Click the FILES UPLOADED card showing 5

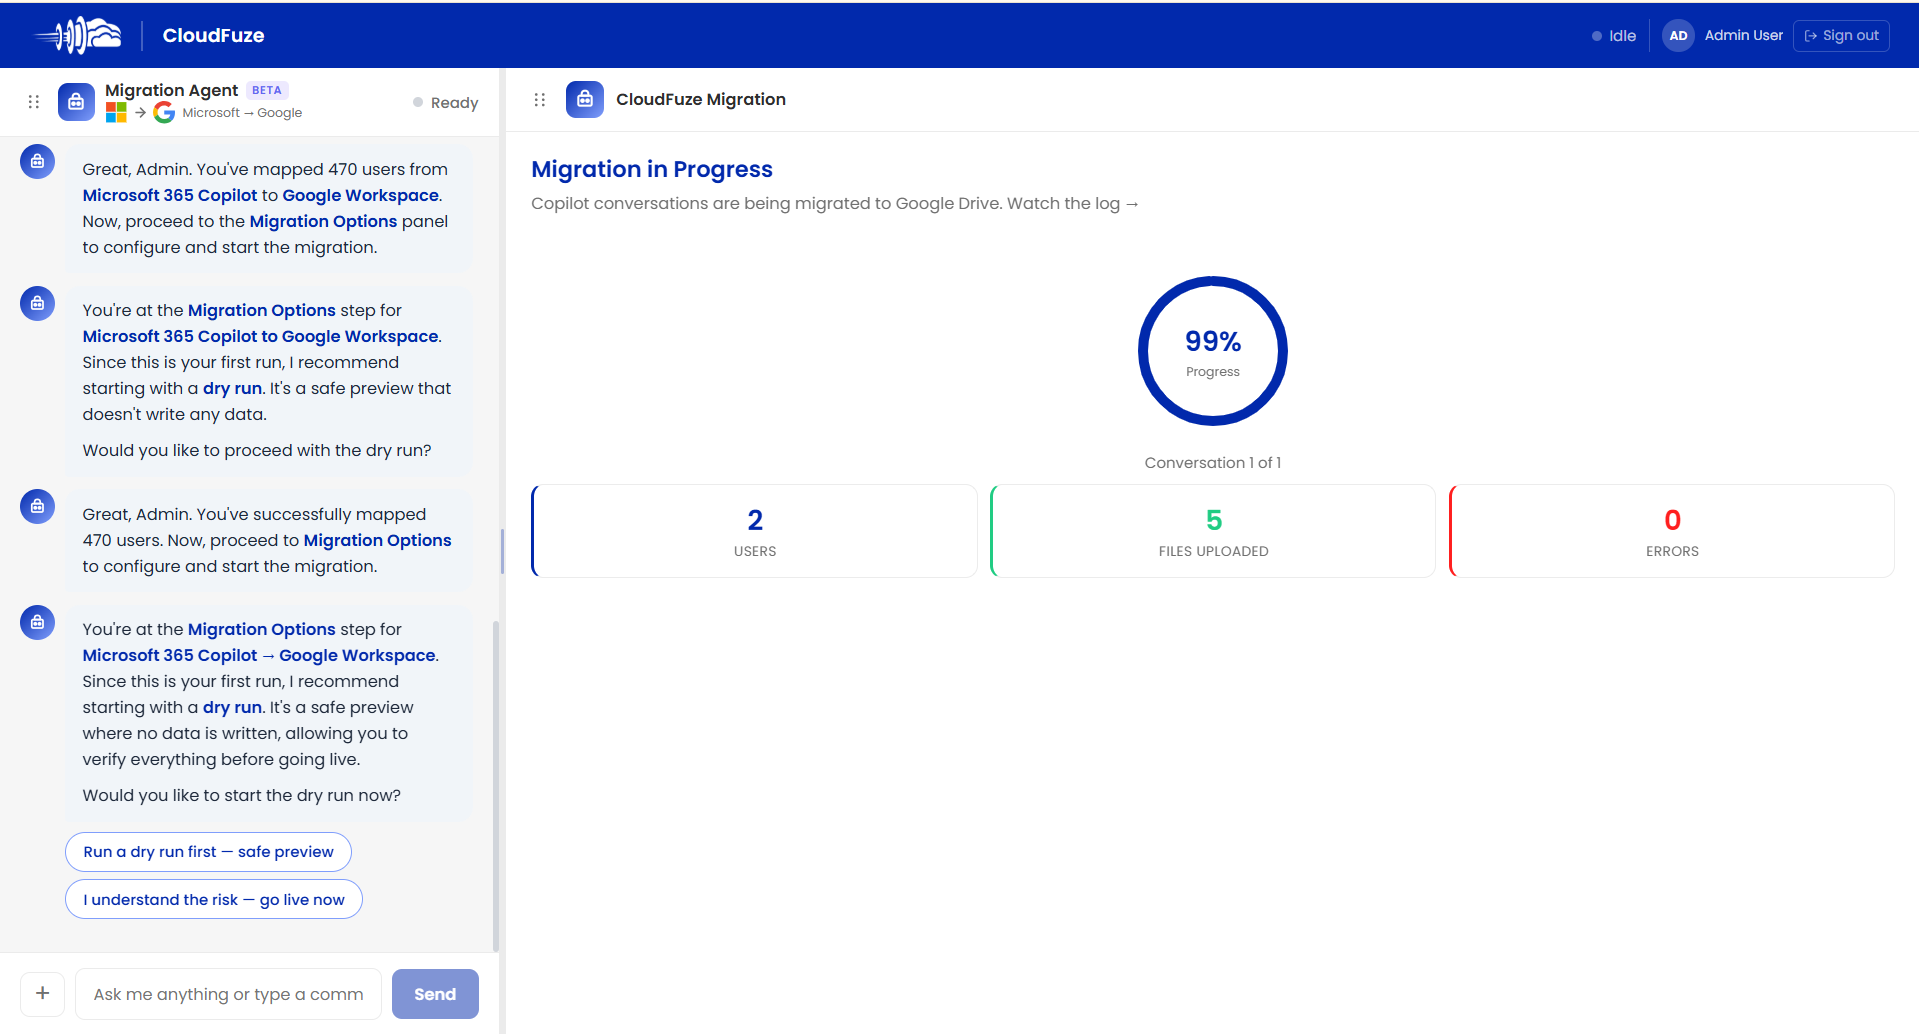(x=1213, y=531)
